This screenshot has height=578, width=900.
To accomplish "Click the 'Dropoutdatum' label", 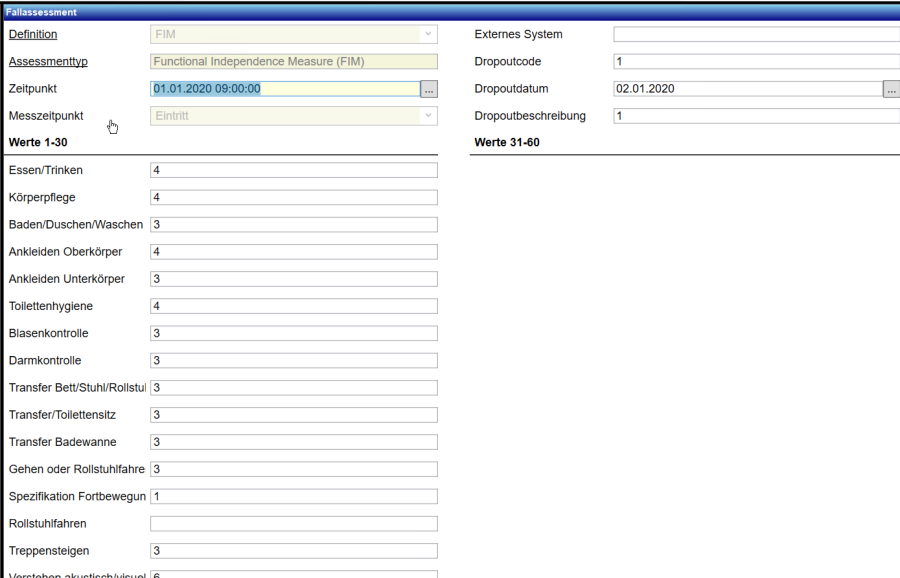I will tap(511, 89).
